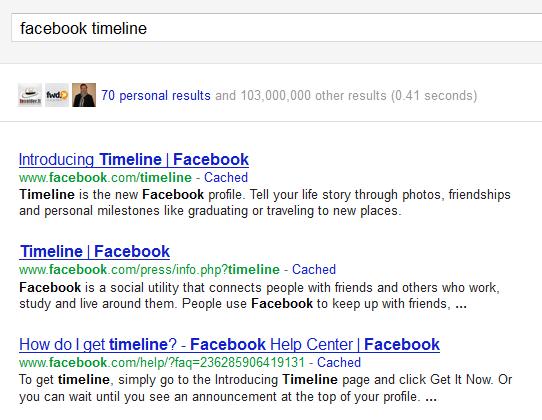Viewport: 542px width, 420px height.
Task: Open How do I get timeline result
Action: 230,345
